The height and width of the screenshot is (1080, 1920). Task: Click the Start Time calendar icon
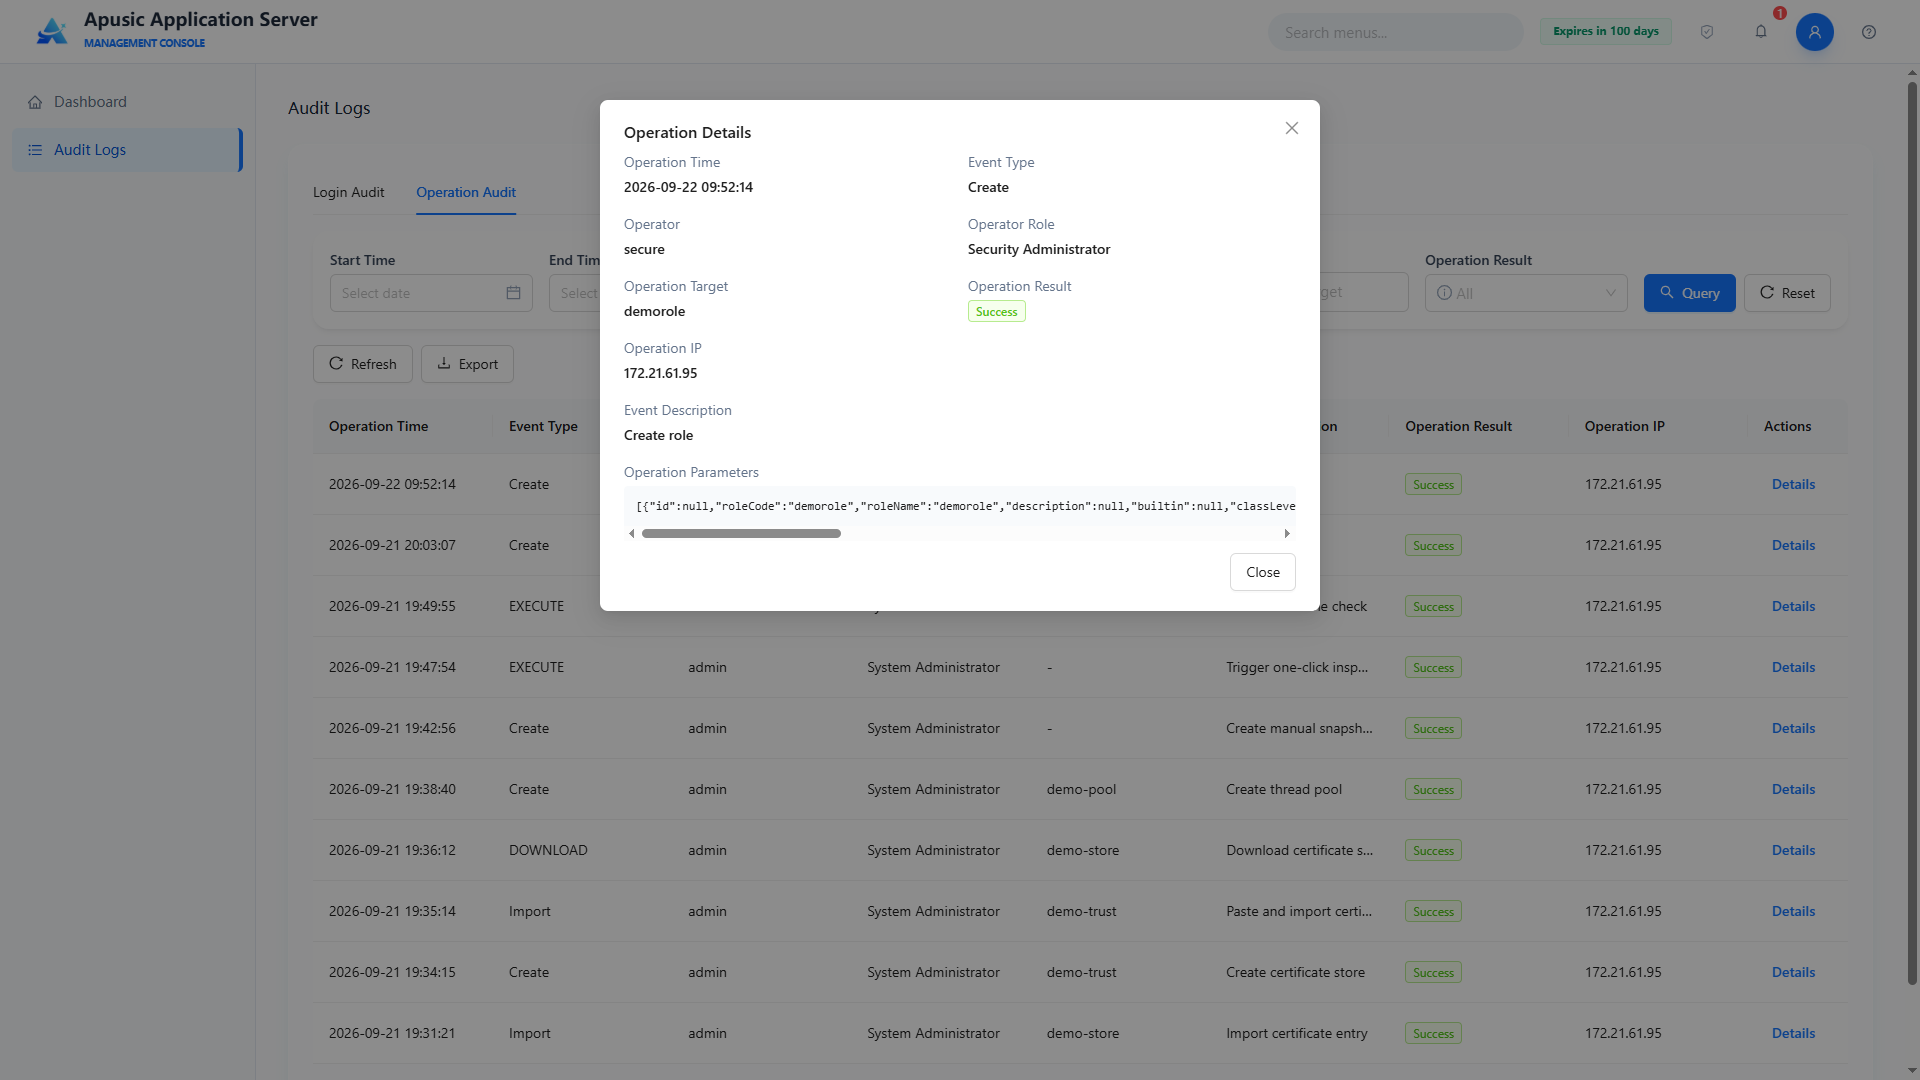(x=513, y=293)
